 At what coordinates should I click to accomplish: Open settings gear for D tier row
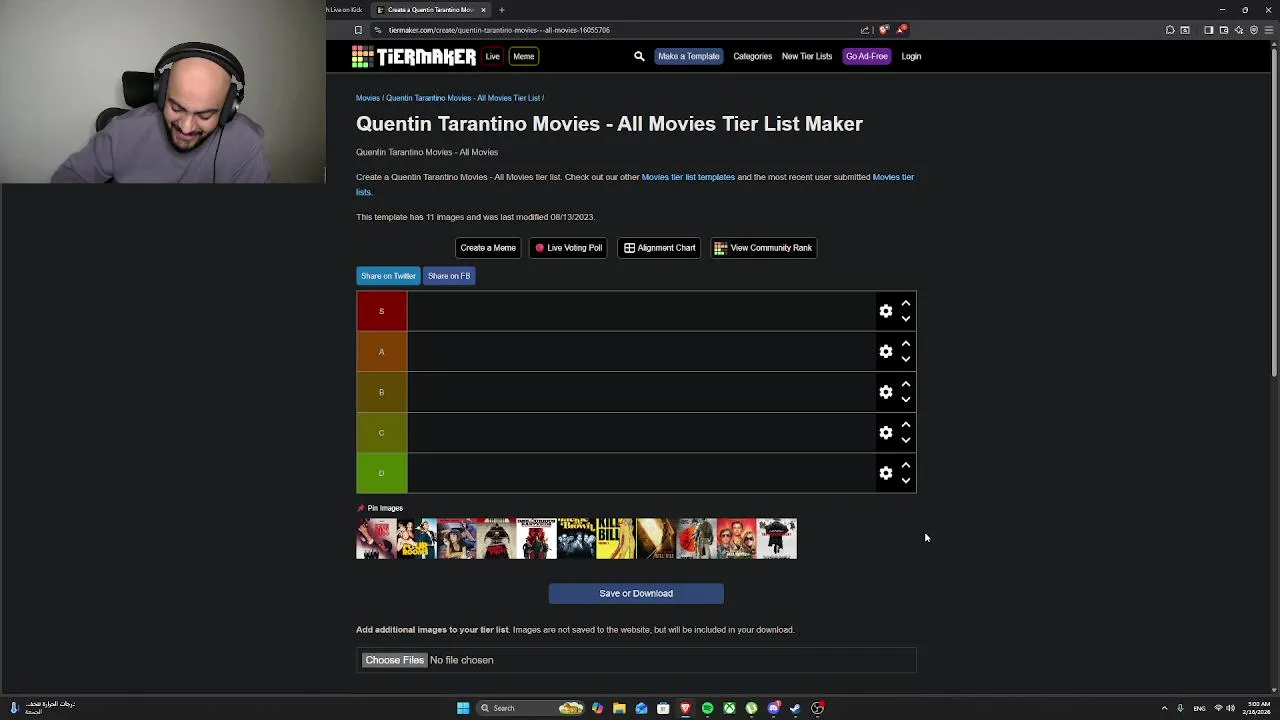(886, 473)
